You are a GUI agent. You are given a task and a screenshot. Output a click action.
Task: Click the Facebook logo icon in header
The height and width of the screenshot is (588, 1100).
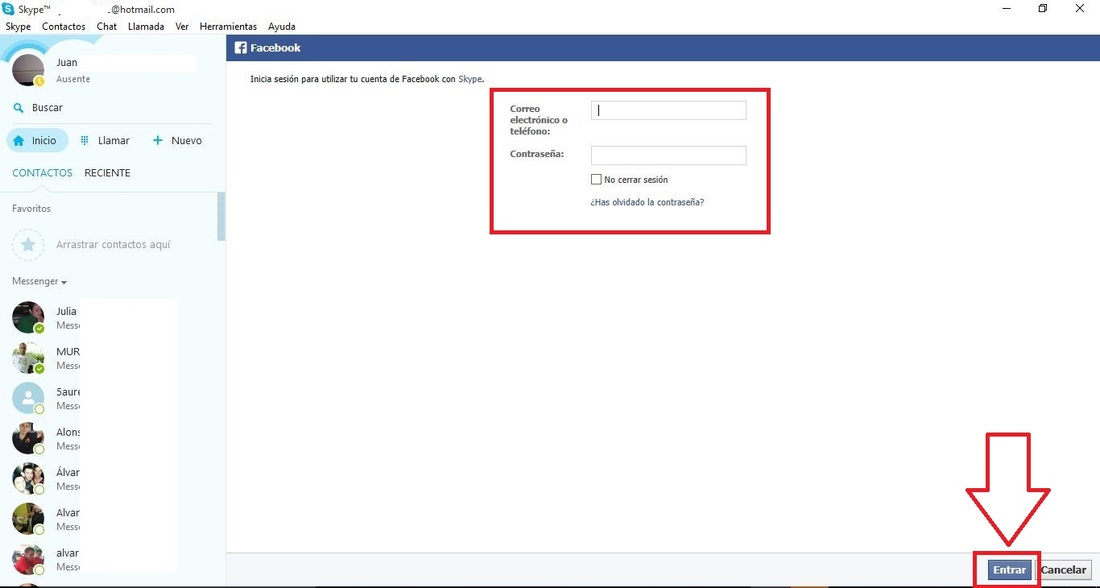pyautogui.click(x=241, y=48)
